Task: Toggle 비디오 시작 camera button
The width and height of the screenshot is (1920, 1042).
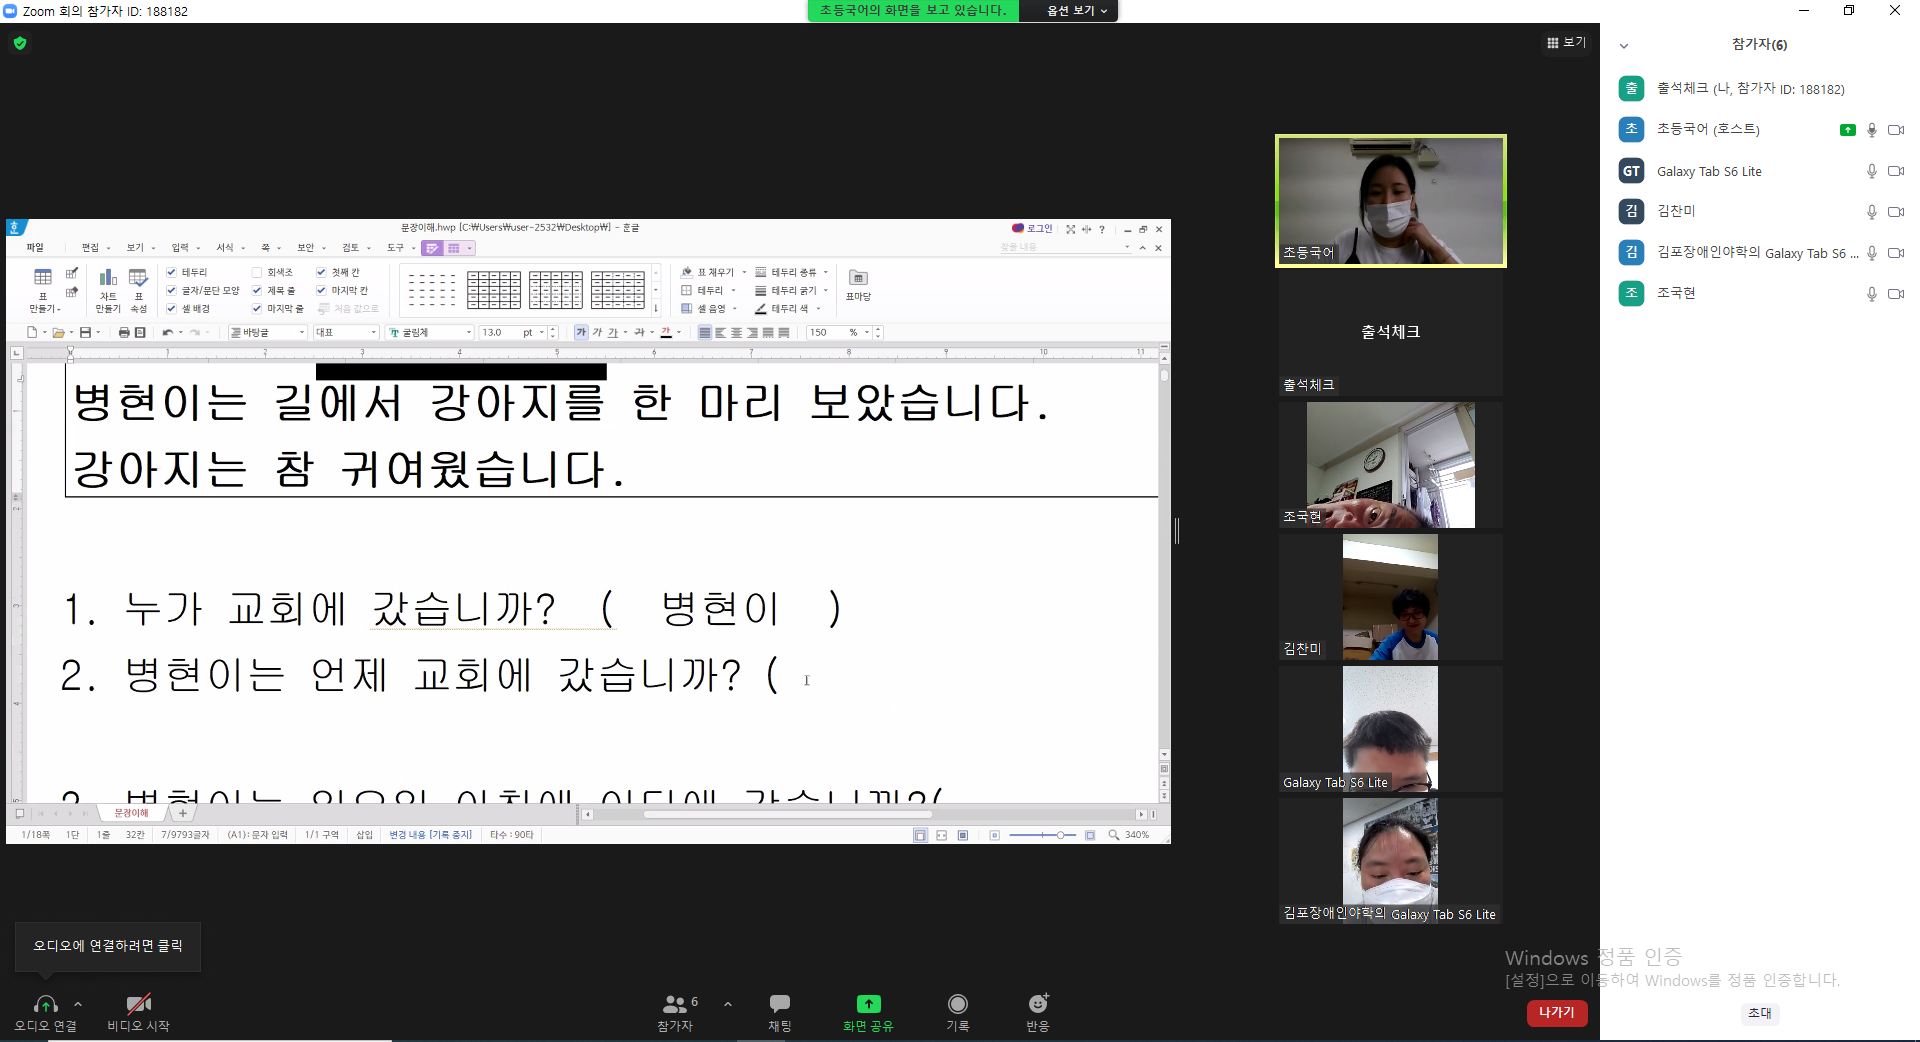Action: click(138, 1011)
